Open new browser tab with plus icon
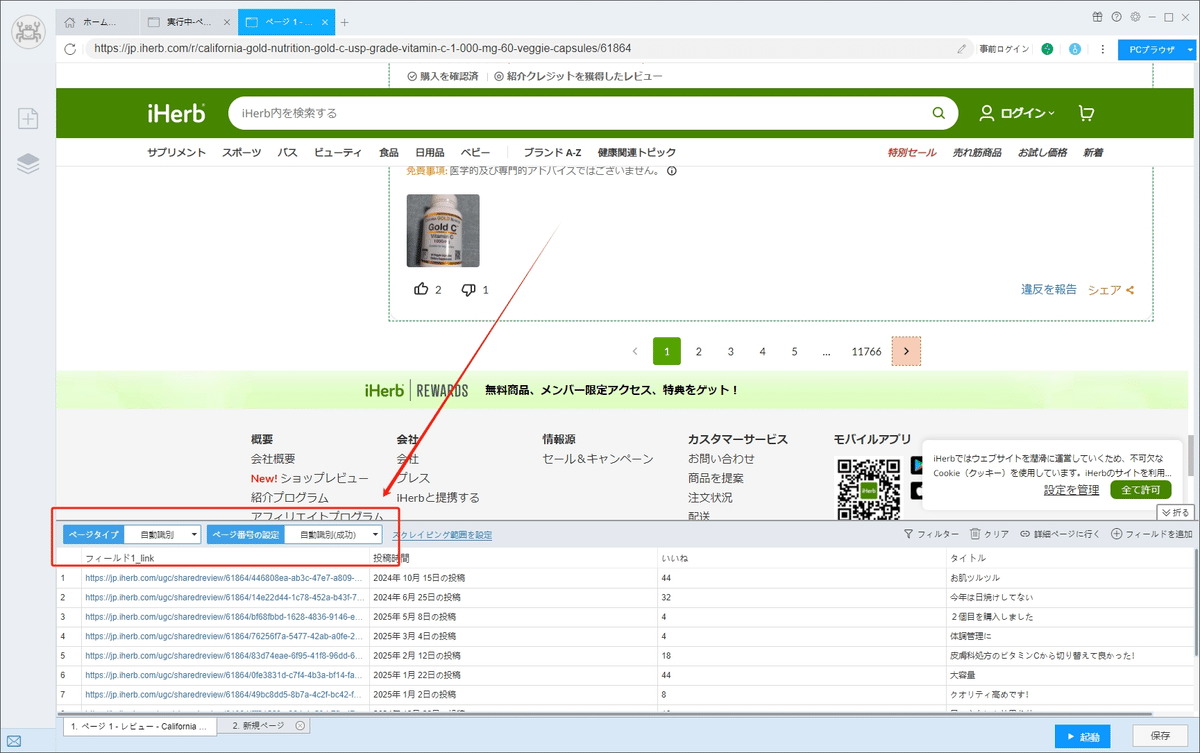 pyautogui.click(x=345, y=22)
